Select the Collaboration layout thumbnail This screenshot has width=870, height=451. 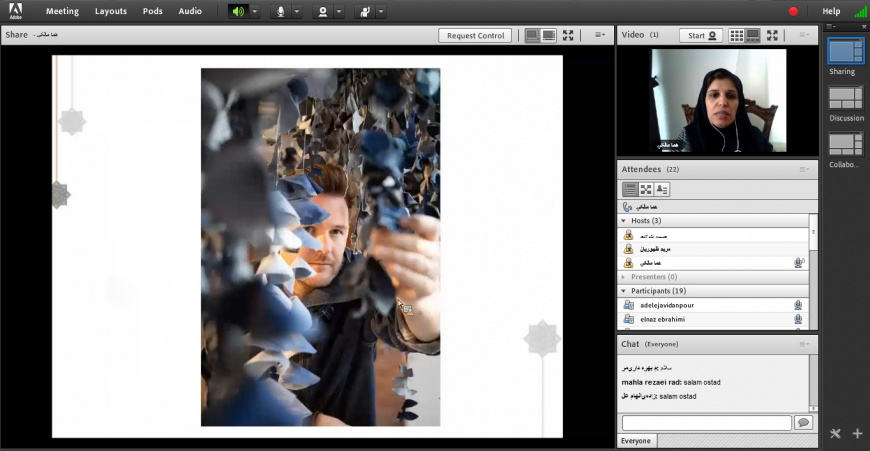(x=846, y=144)
